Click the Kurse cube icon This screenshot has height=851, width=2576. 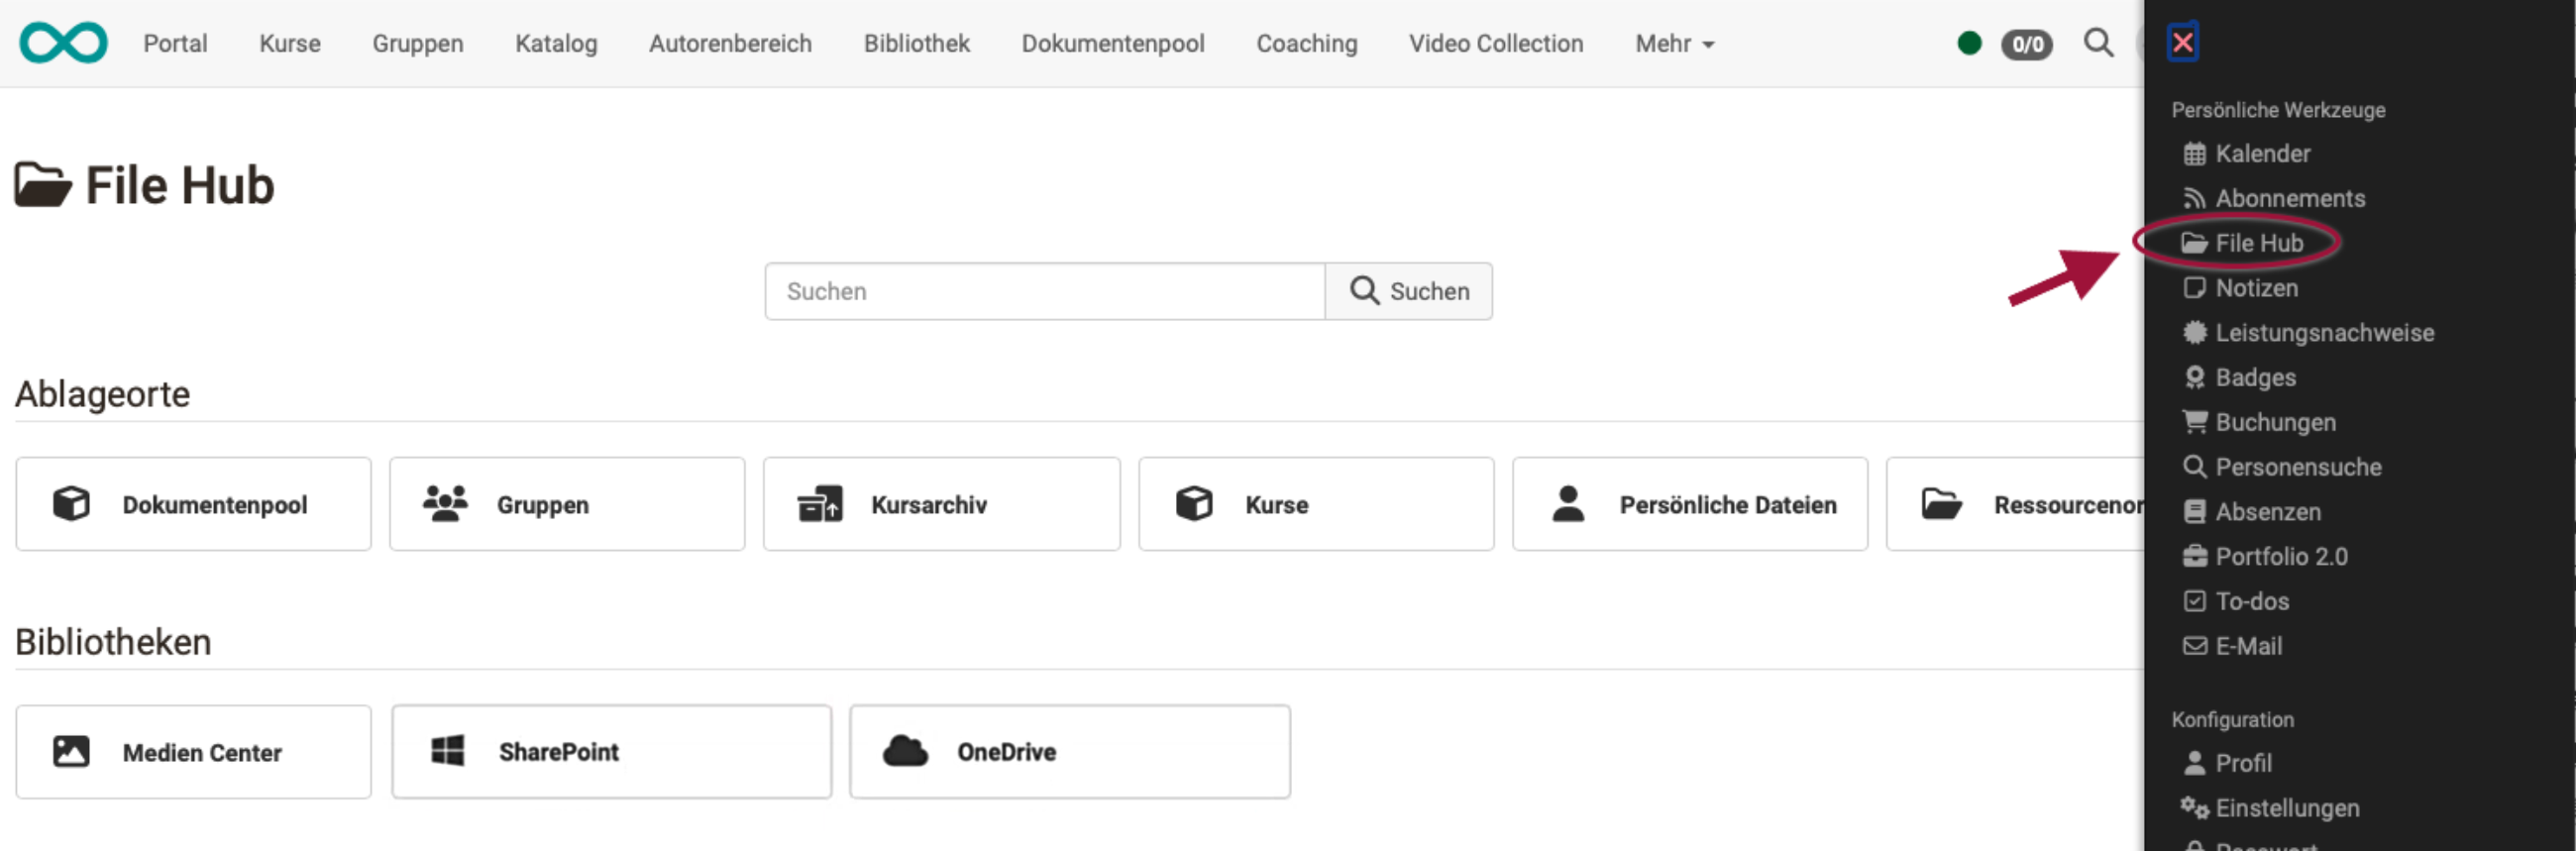pyautogui.click(x=1194, y=503)
